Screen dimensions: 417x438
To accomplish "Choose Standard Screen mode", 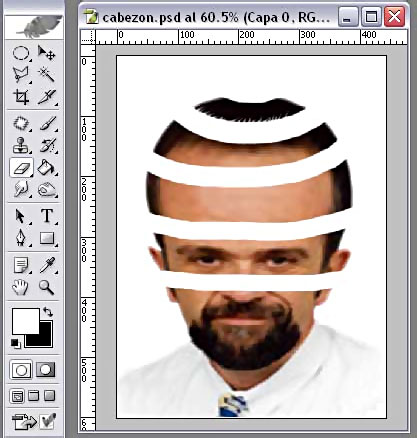I will coord(17,396).
